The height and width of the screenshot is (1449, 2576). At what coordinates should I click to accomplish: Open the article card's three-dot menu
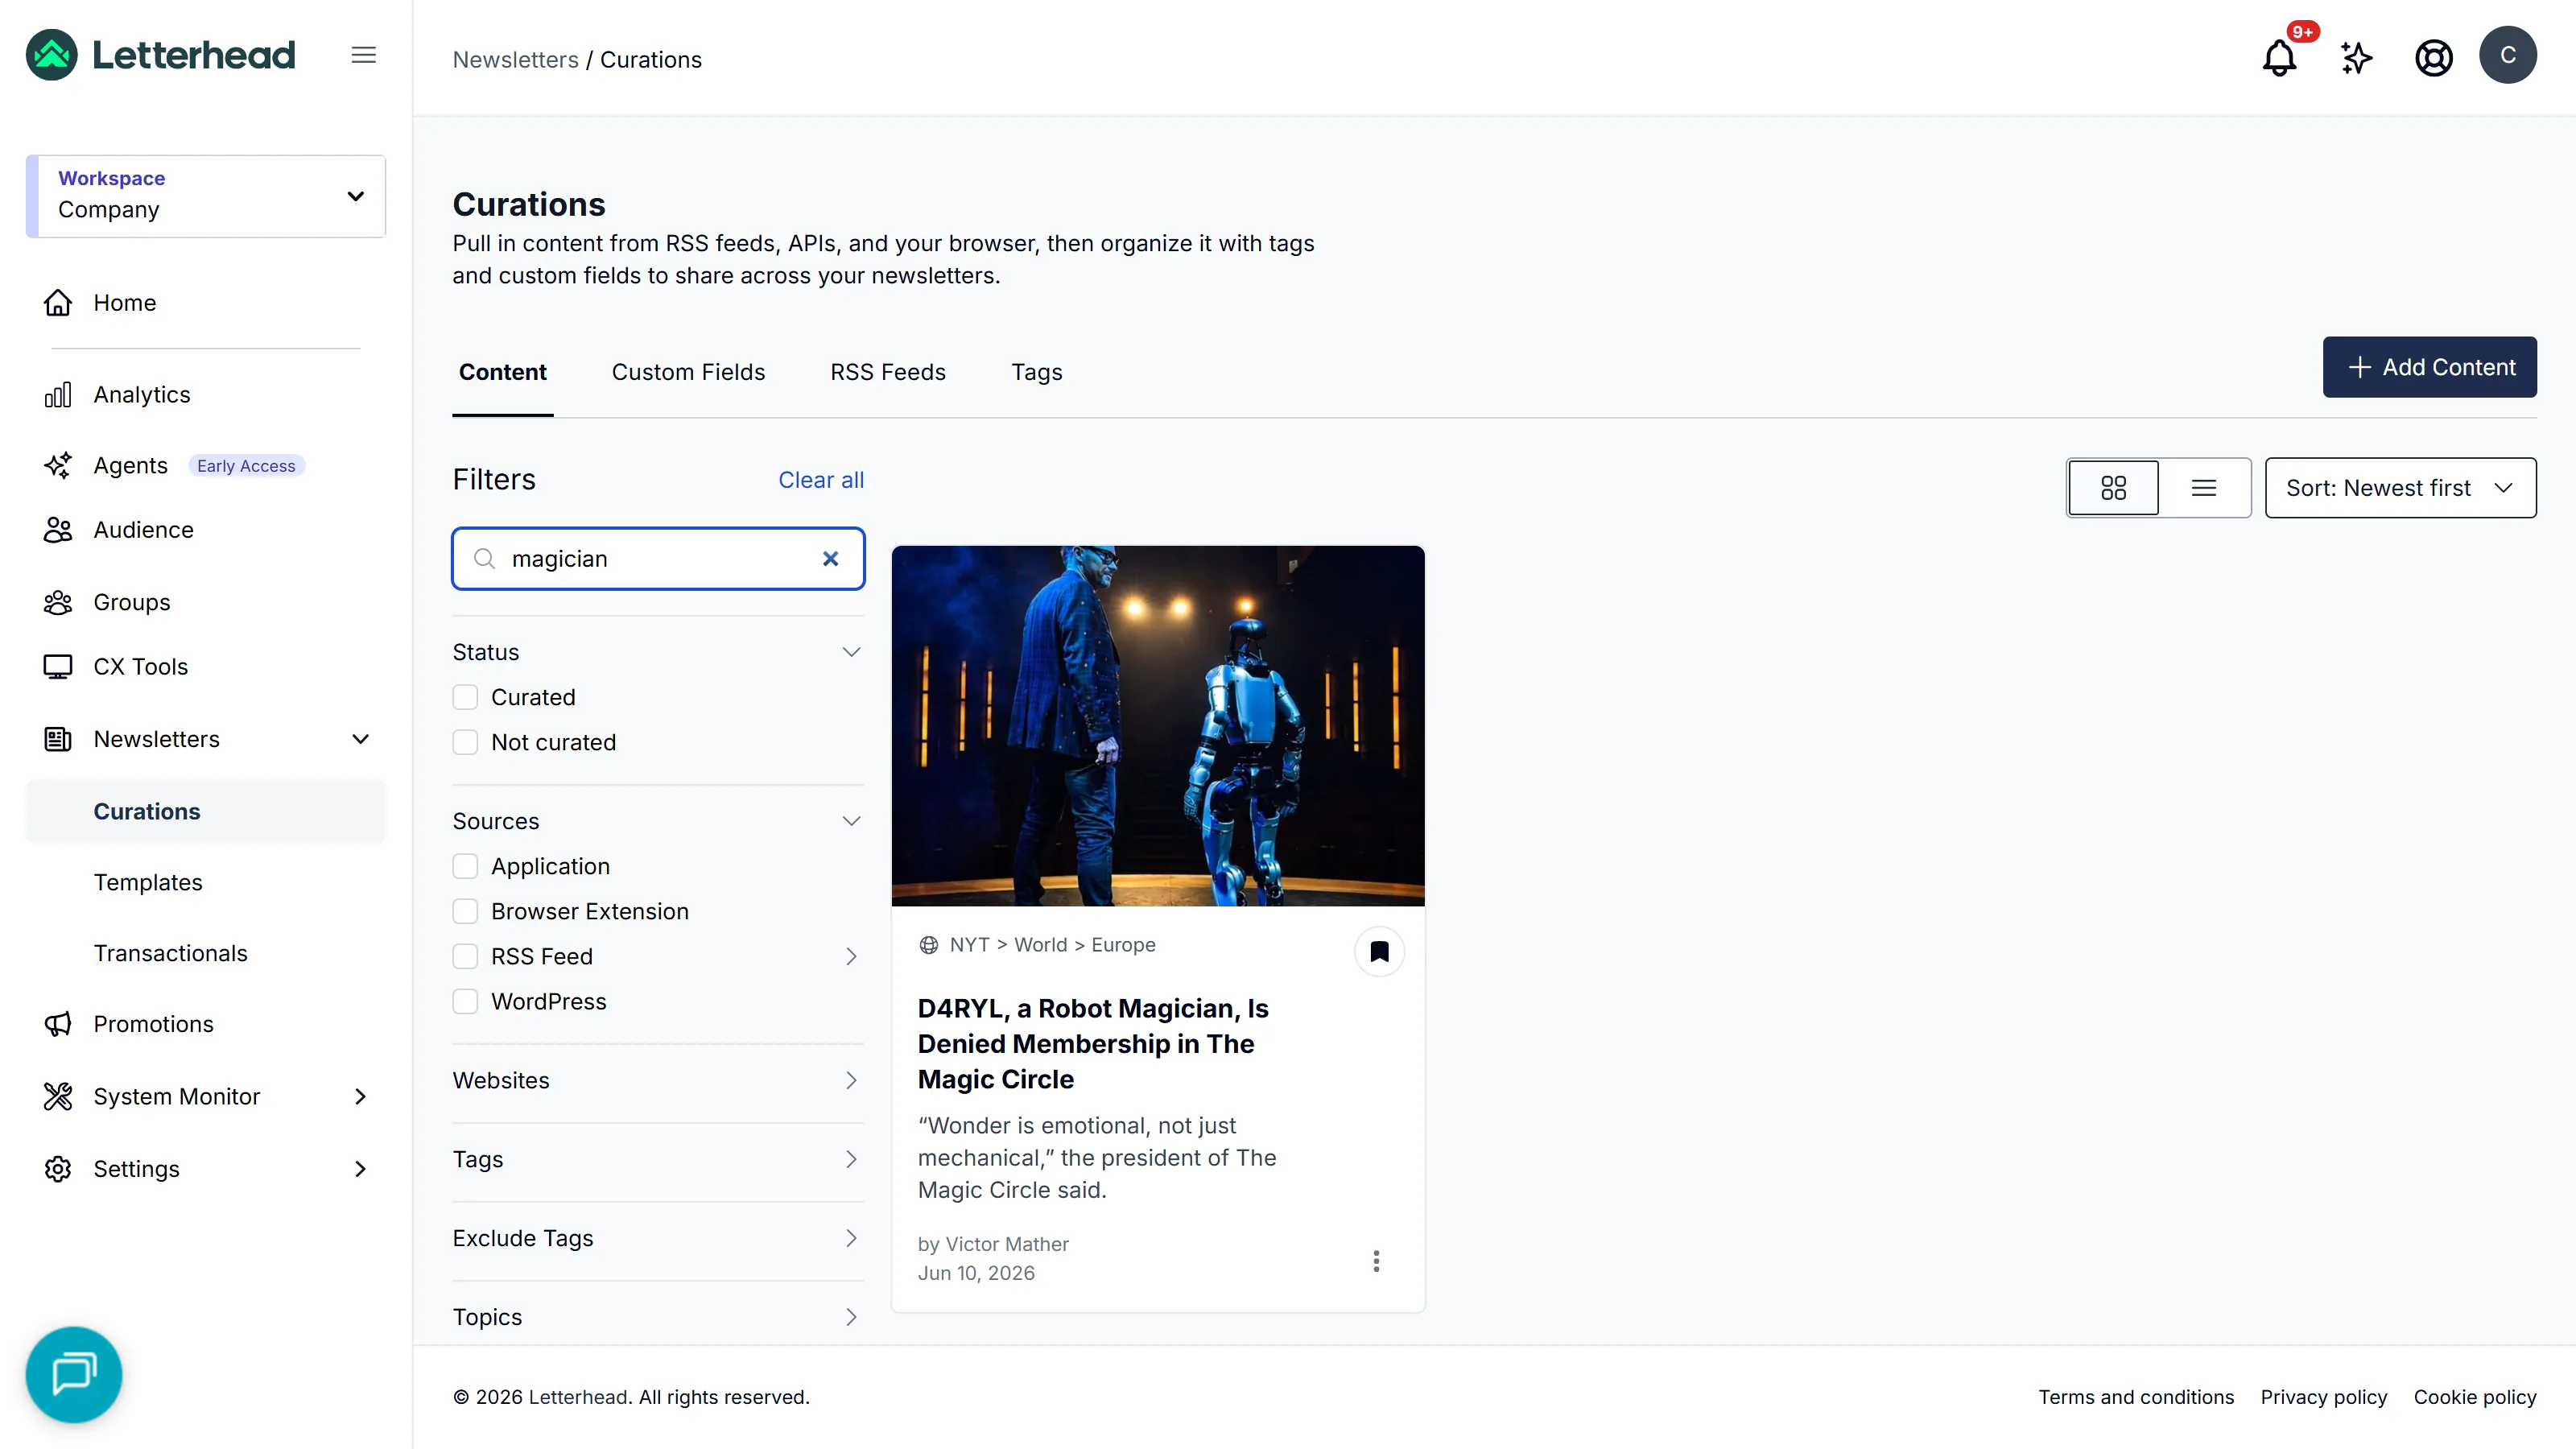click(1376, 1260)
